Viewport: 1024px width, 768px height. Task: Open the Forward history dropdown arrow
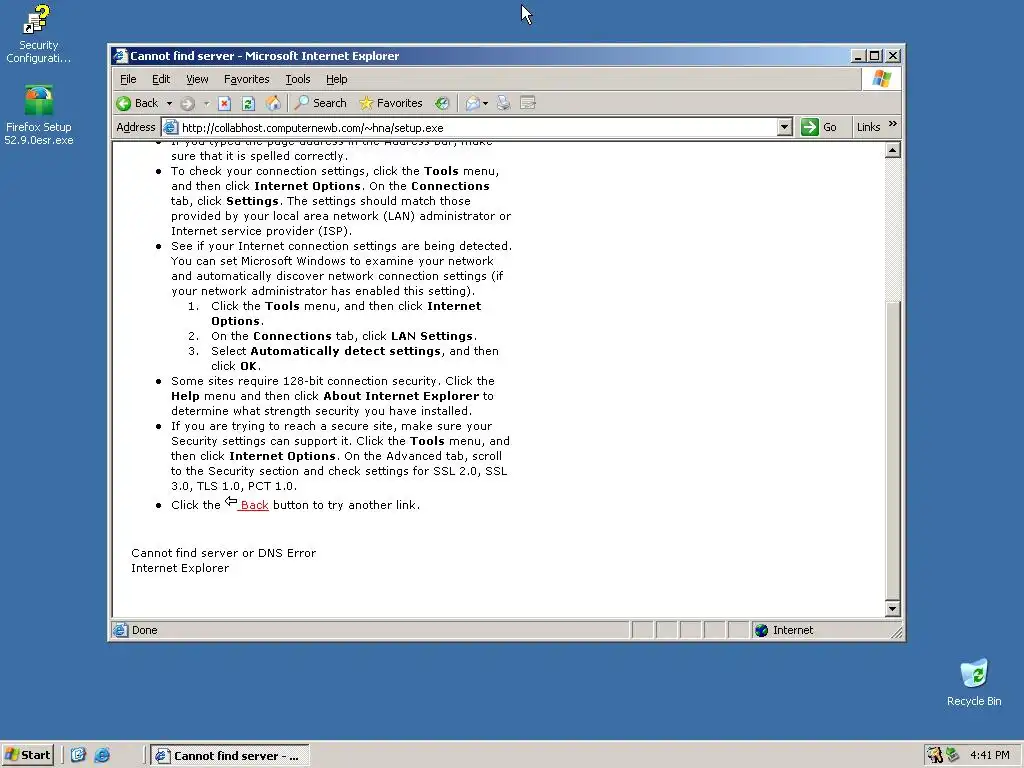206,103
